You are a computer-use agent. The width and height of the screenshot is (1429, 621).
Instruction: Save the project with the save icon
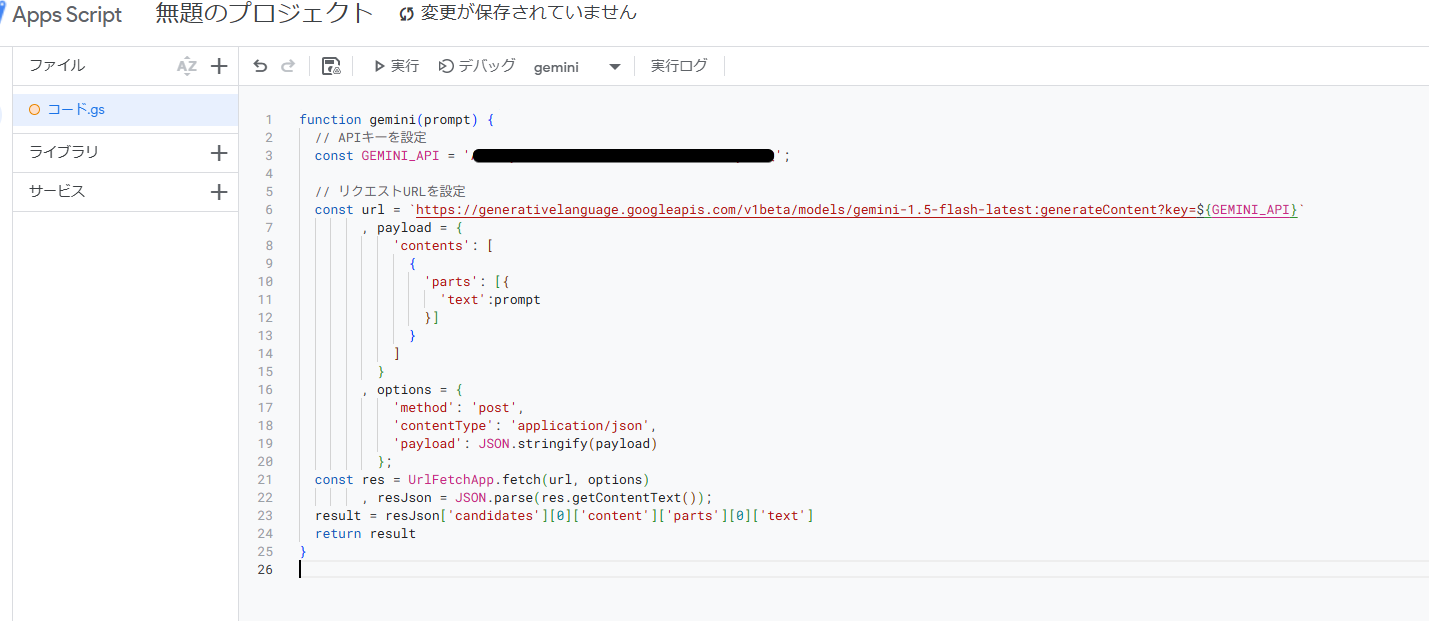[330, 65]
